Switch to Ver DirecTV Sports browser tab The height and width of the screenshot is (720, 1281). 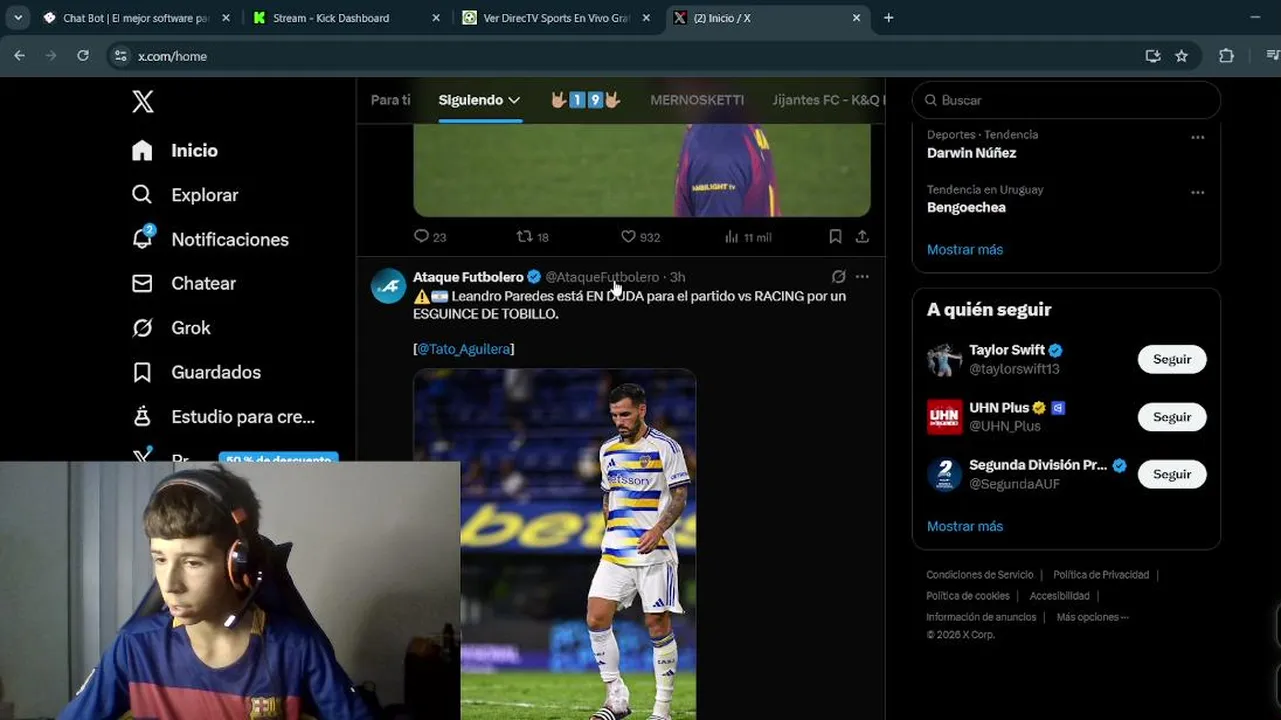tap(557, 18)
